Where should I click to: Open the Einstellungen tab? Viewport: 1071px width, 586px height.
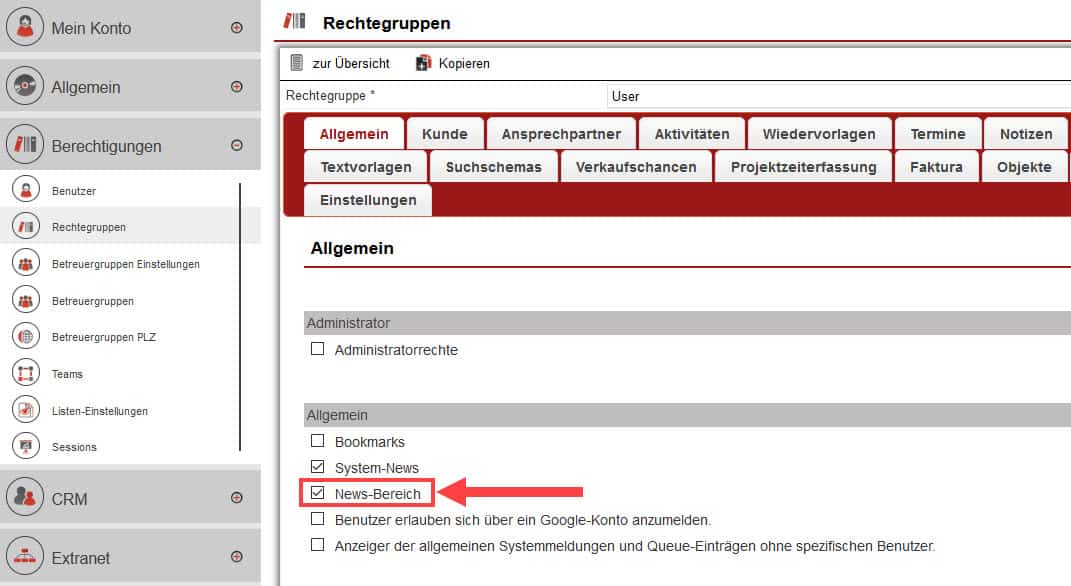(x=368, y=200)
